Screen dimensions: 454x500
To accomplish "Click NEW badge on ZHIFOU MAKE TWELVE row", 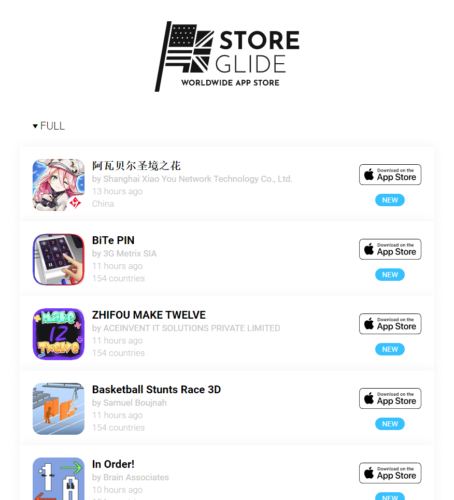I will pyautogui.click(x=390, y=350).
